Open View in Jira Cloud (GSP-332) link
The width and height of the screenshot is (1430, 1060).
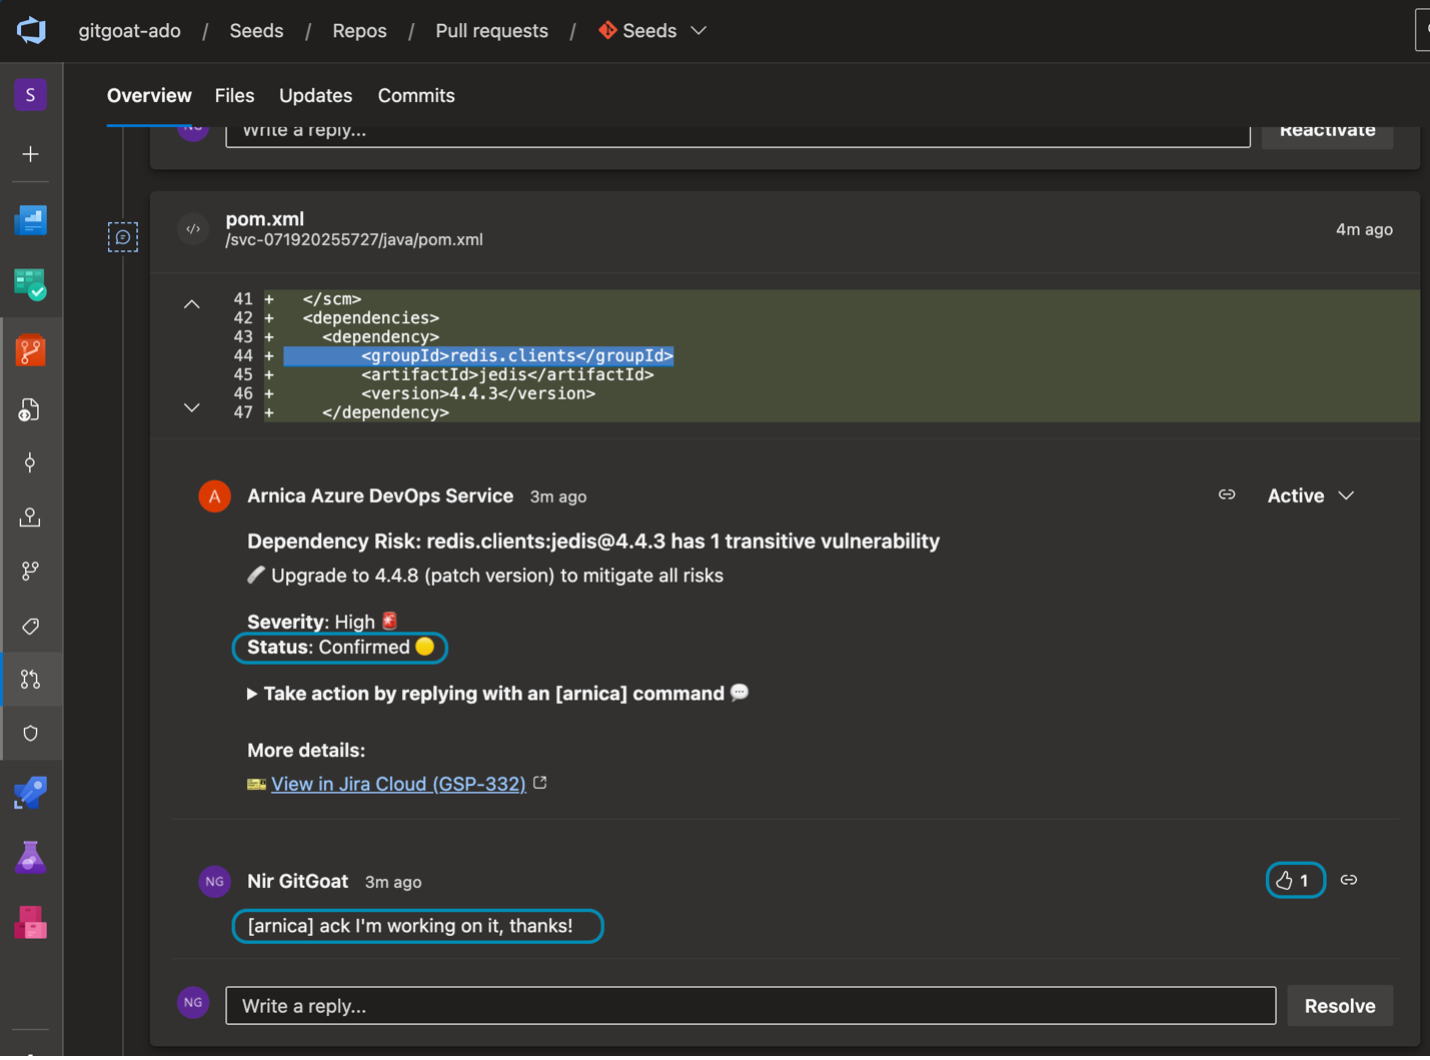coord(398,784)
